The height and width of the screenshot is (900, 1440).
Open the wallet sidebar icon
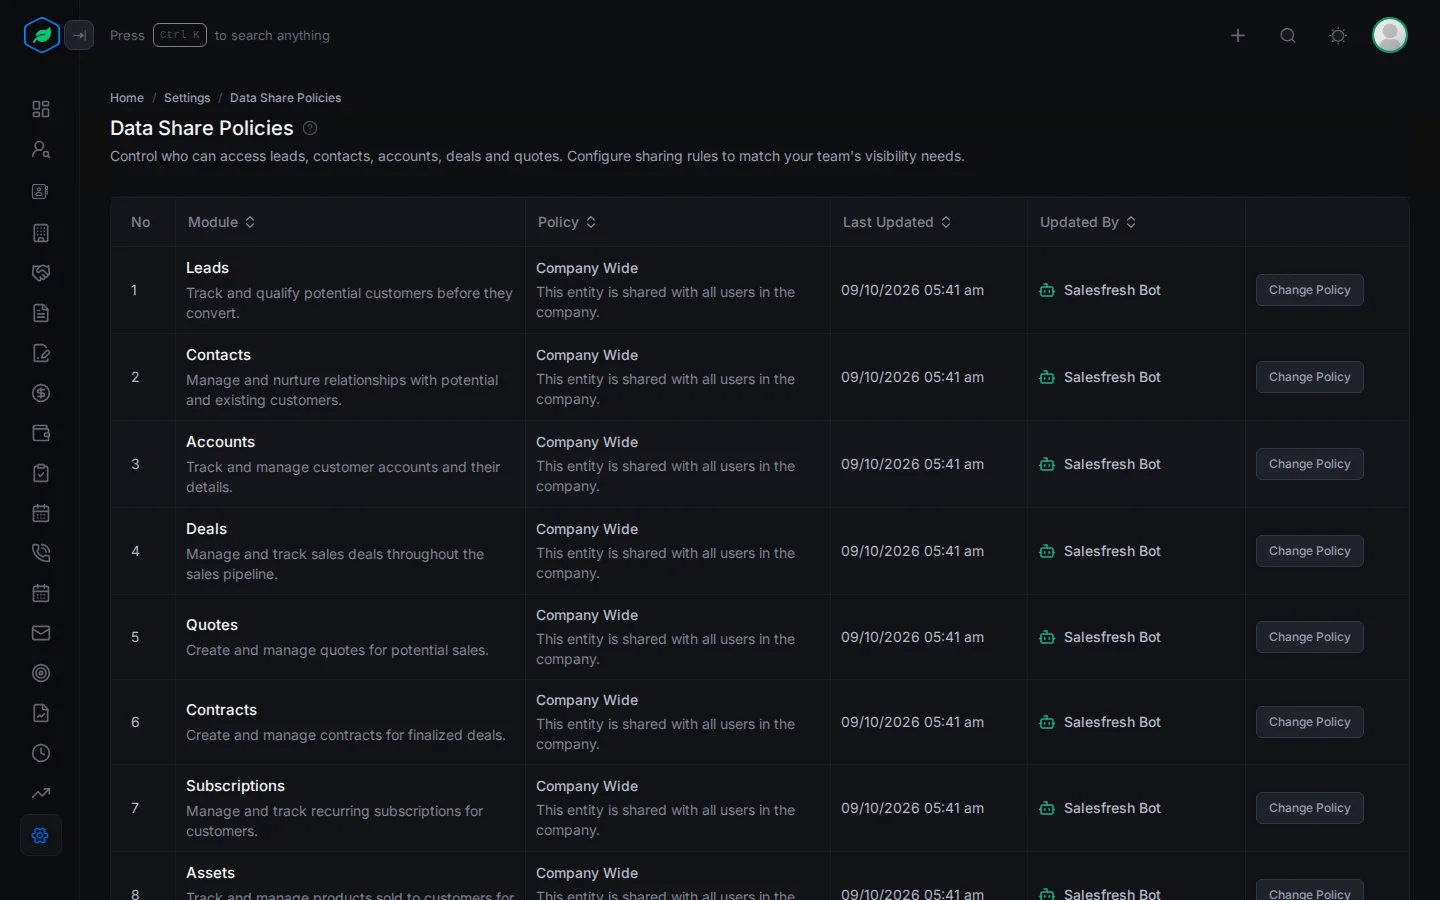(x=41, y=433)
